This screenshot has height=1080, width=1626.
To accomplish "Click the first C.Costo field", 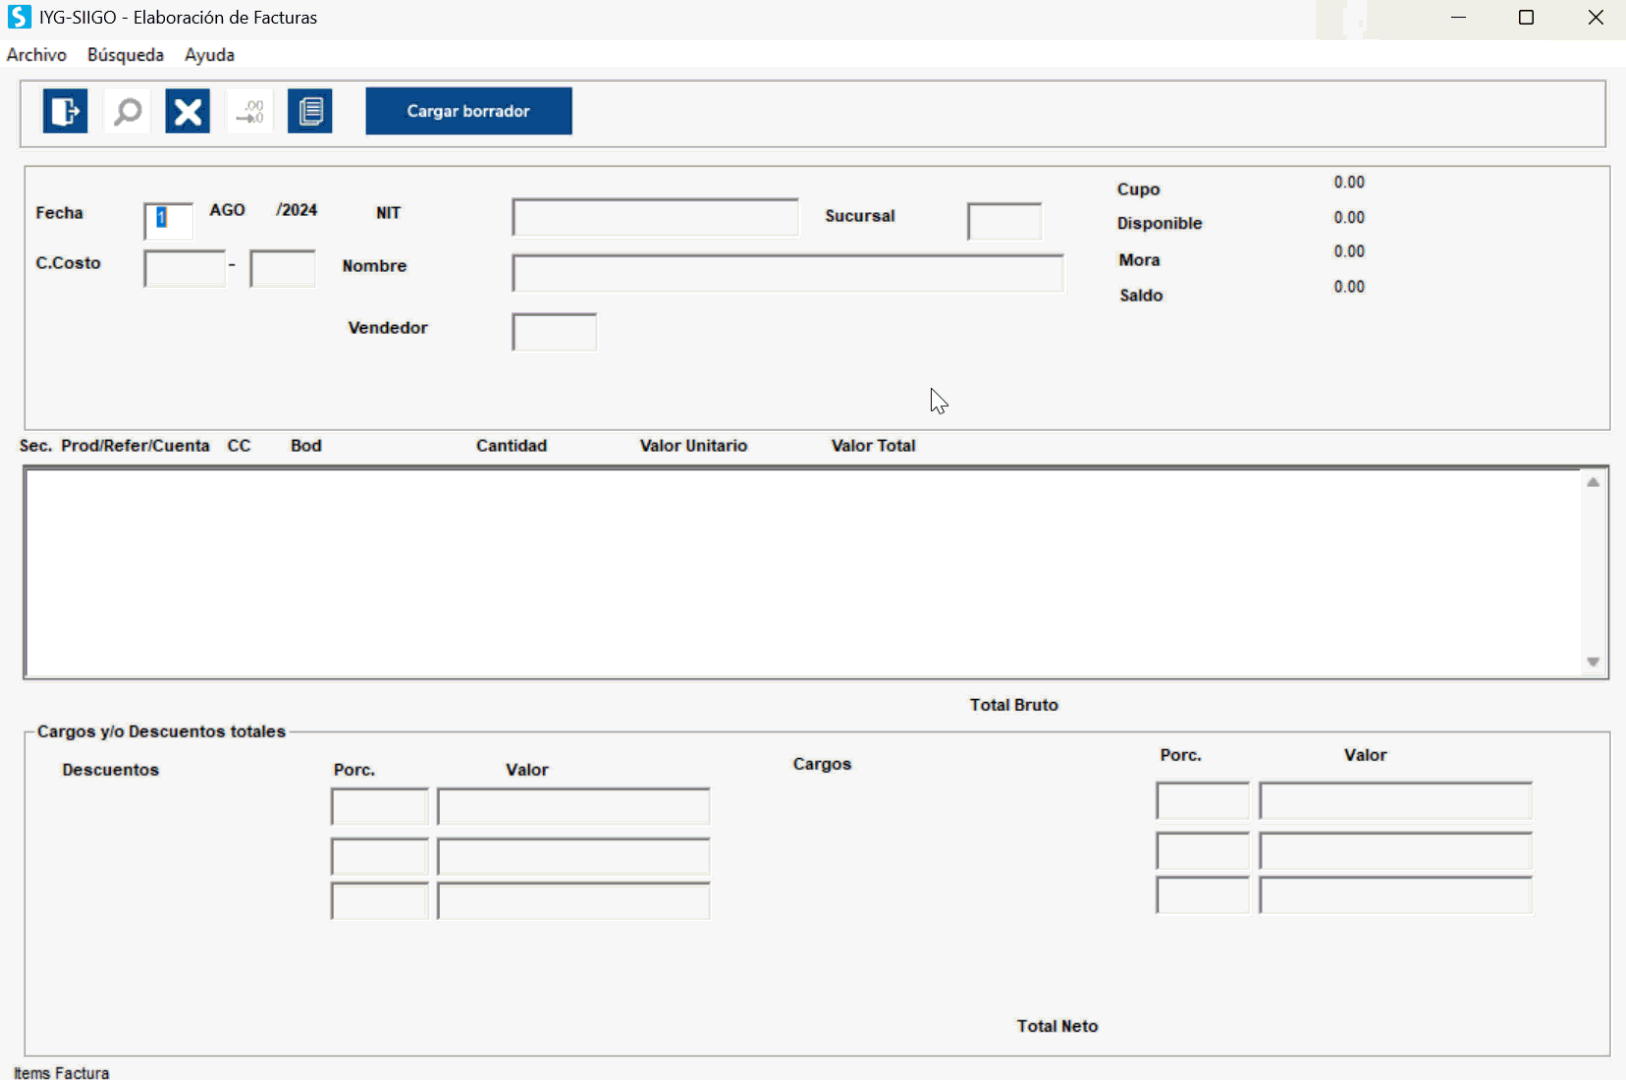I will [x=185, y=268].
